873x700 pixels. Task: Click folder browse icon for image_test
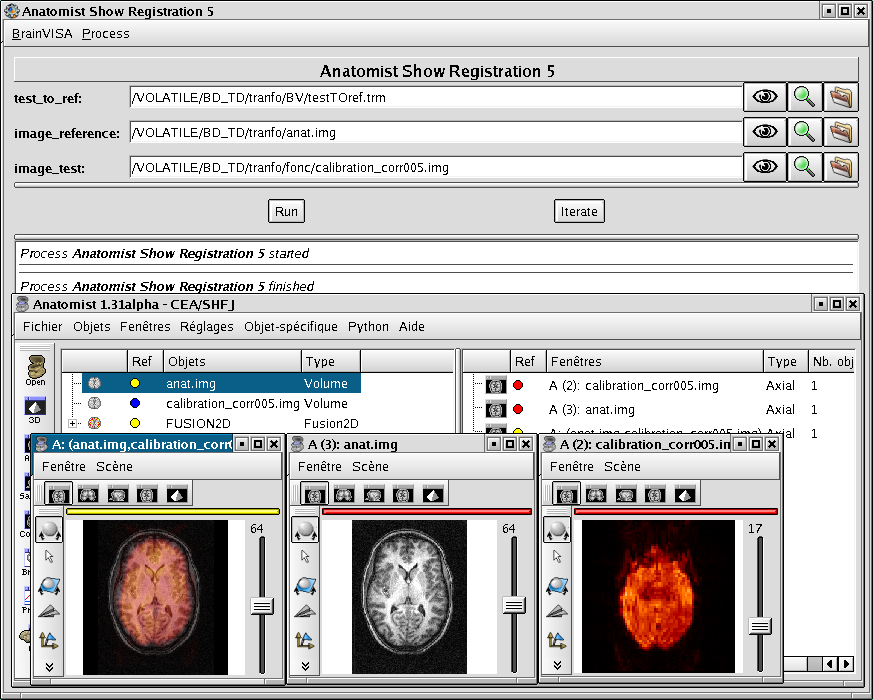click(841, 167)
